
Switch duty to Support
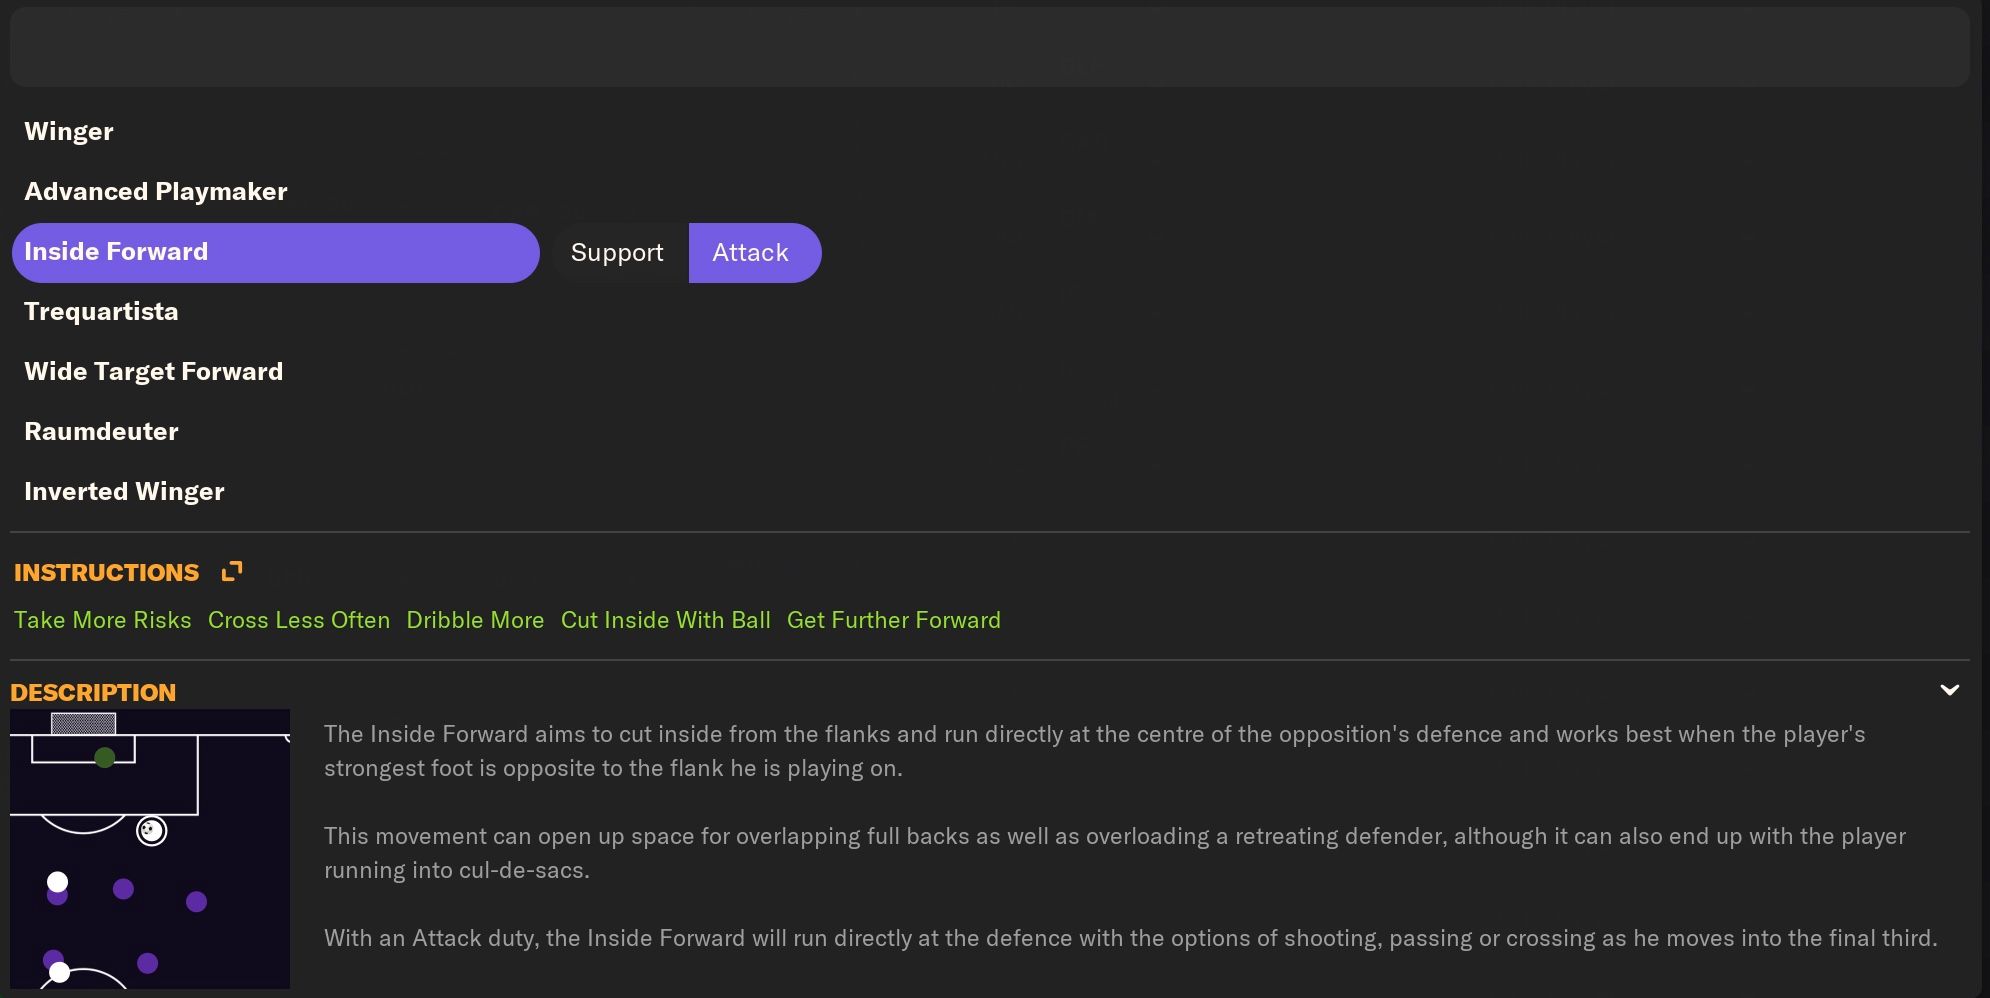pyautogui.click(x=617, y=253)
